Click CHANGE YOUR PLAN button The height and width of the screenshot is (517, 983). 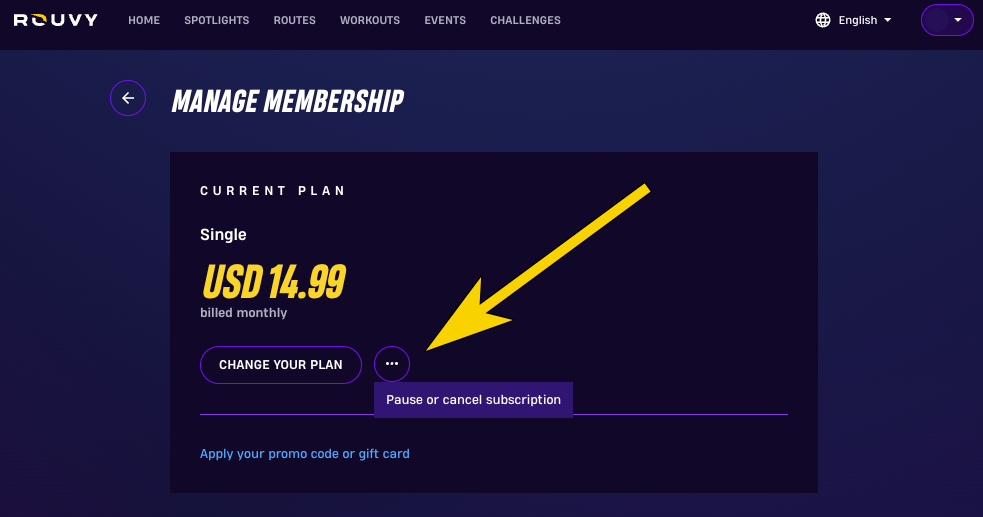pos(281,365)
